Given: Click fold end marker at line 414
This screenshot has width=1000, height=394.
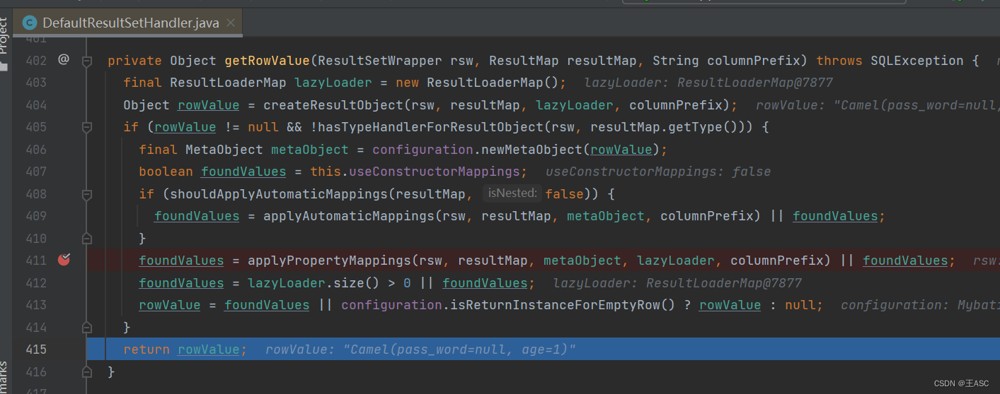Looking at the screenshot, I should pyautogui.click(x=87, y=327).
